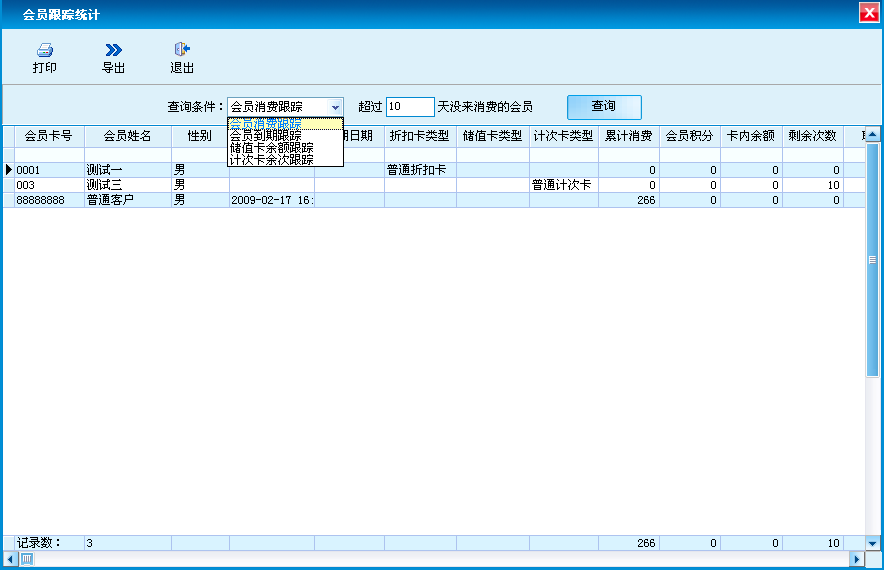Select row with card number 88888888
This screenshot has height=570, width=884.
[48, 200]
